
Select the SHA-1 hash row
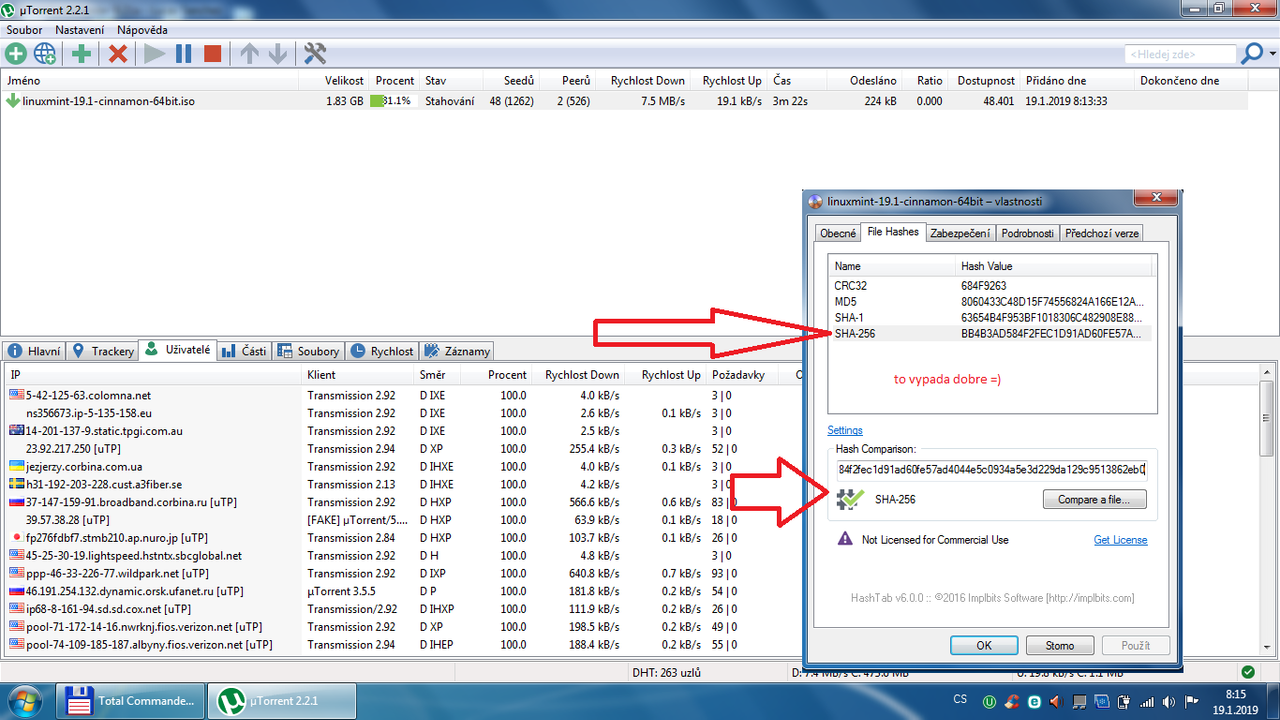click(x=992, y=318)
